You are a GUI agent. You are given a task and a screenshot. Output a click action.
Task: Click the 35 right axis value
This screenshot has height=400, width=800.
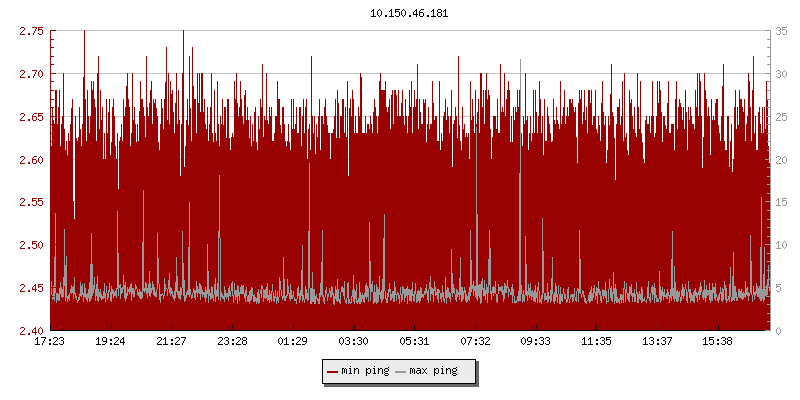coord(781,32)
